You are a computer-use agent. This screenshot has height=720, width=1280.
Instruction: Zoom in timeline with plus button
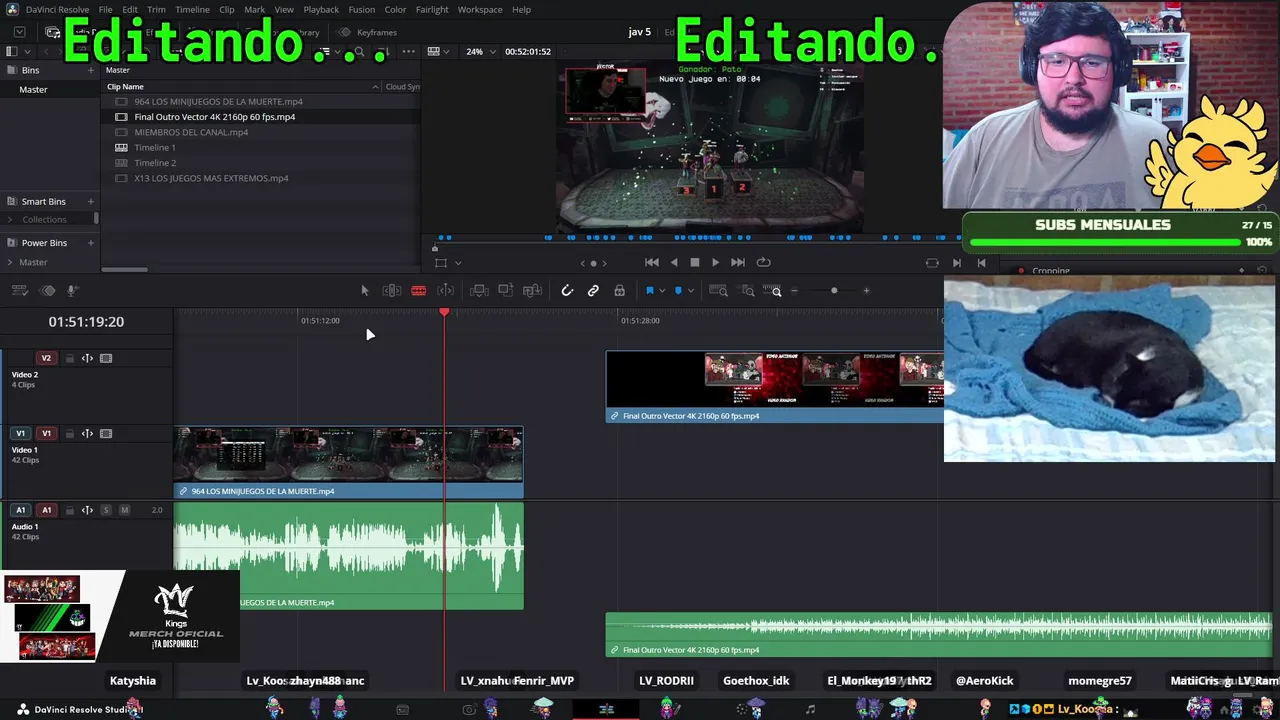point(866,291)
